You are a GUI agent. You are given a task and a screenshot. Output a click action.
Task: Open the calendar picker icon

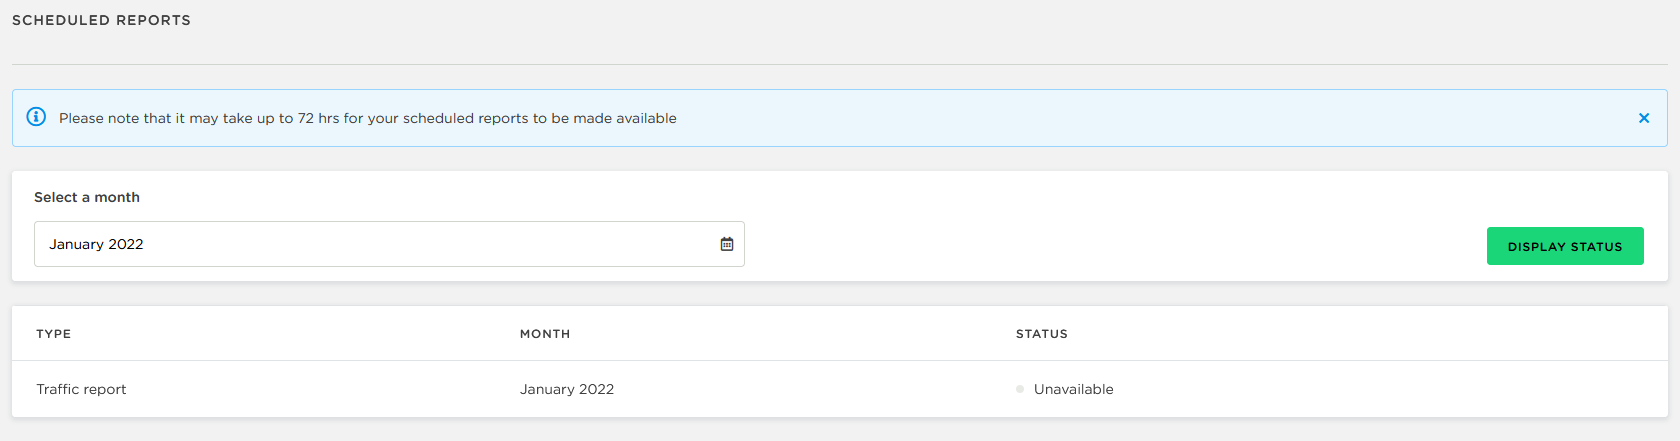[x=727, y=244]
